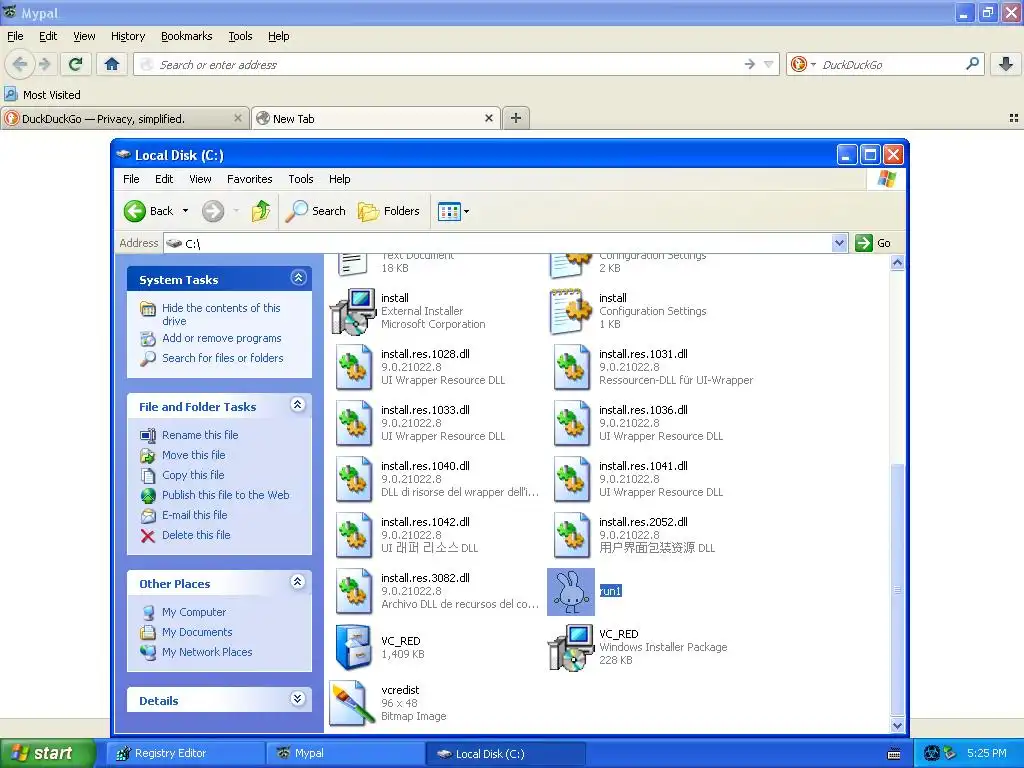Select install Configuration Settings file

coord(630,311)
